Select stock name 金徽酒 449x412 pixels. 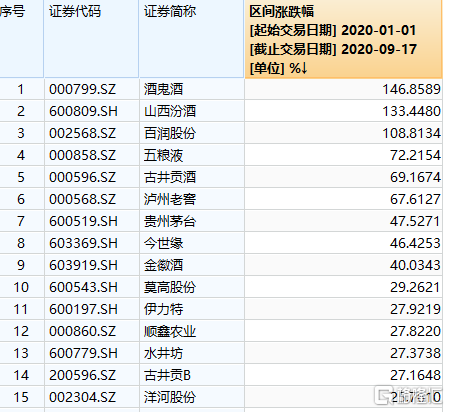163,265
